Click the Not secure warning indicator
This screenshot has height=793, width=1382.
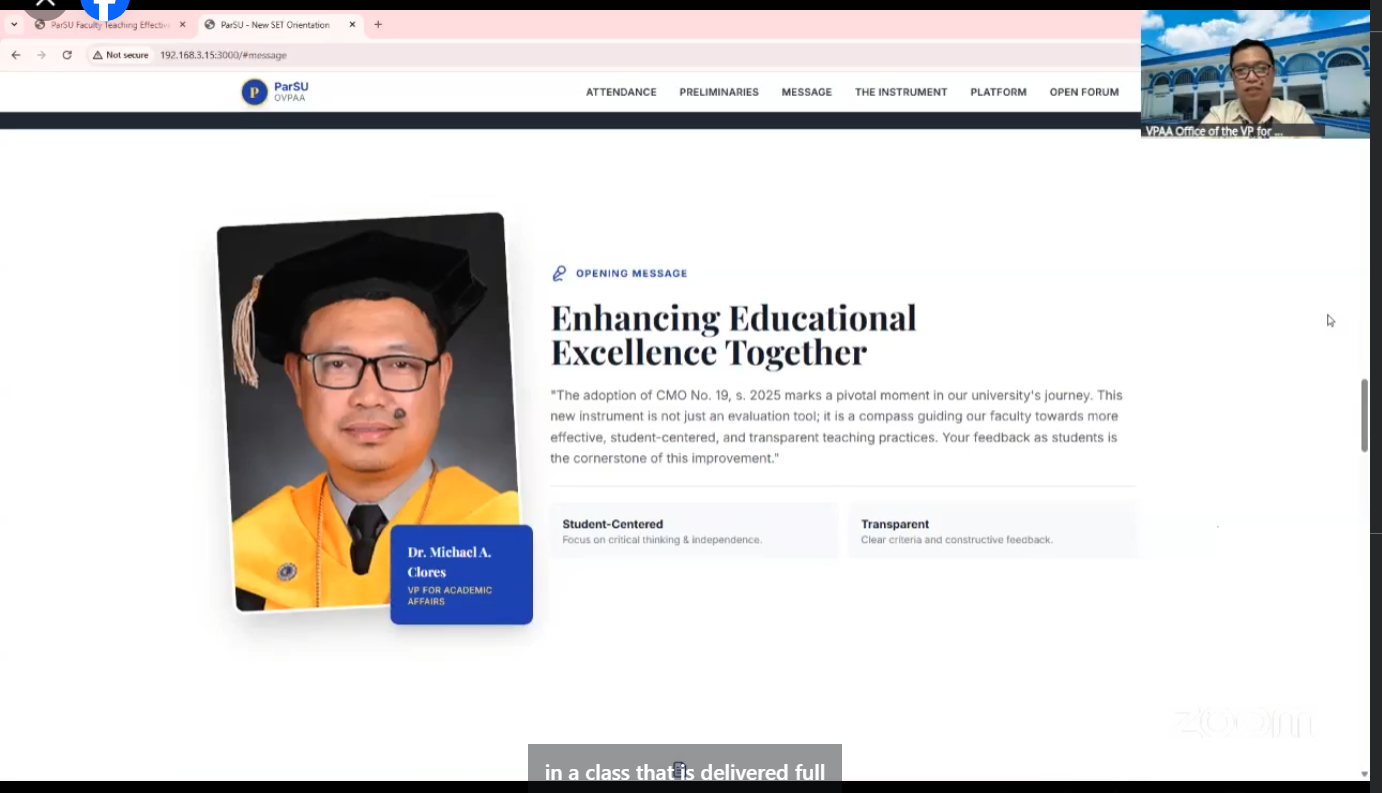[x=120, y=55]
